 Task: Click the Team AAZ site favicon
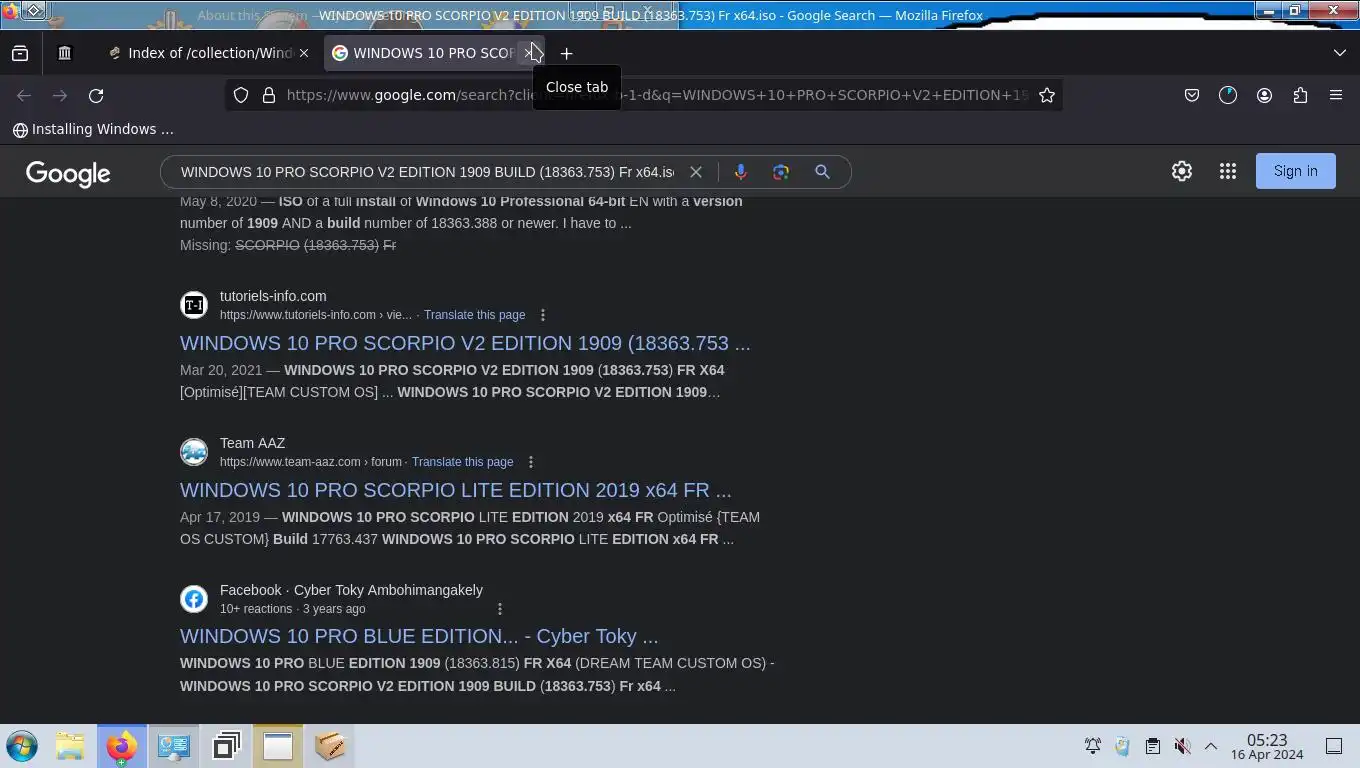(194, 452)
